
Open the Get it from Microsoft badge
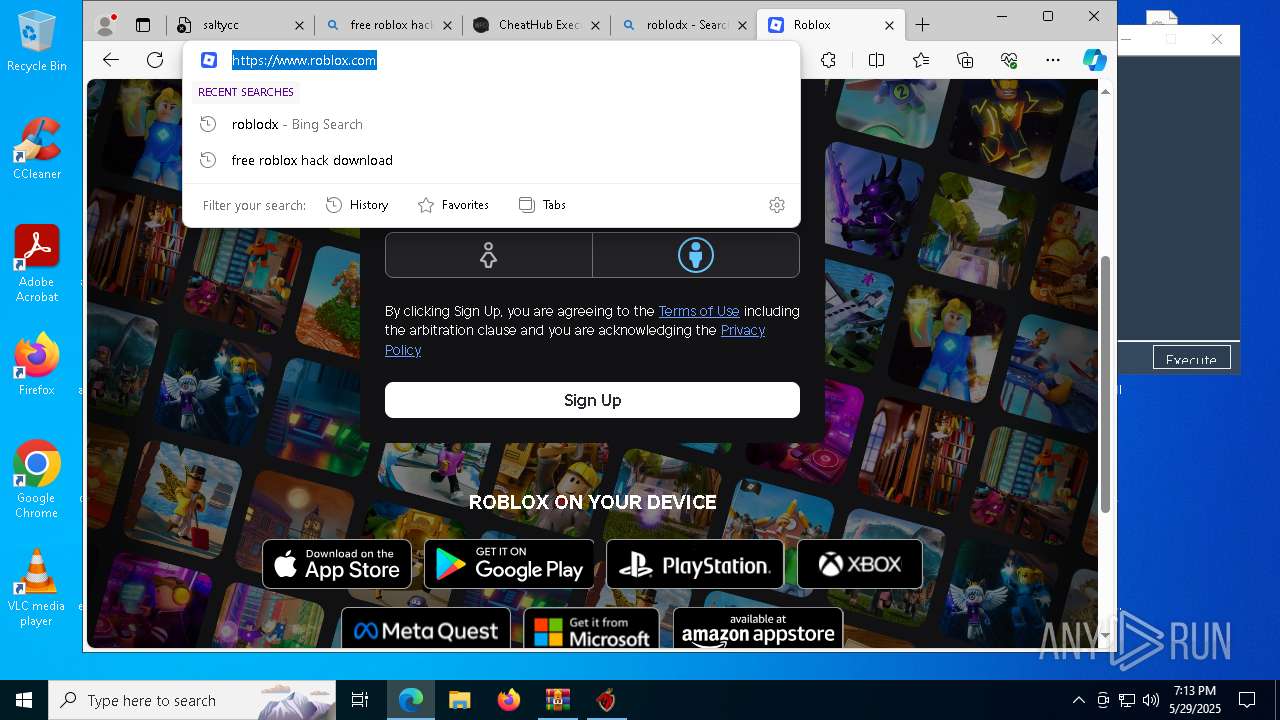592,630
